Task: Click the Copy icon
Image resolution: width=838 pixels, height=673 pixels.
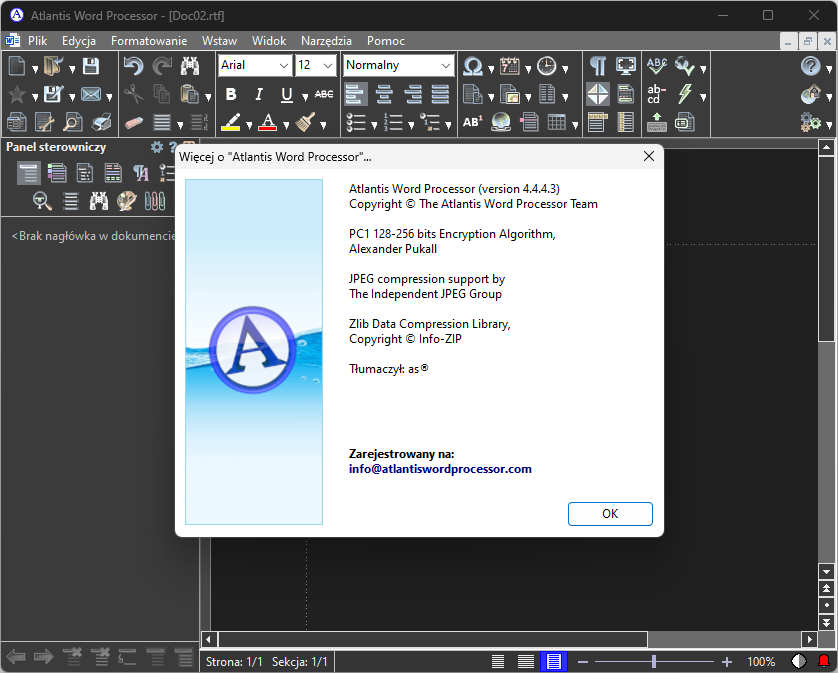Action: 161,95
